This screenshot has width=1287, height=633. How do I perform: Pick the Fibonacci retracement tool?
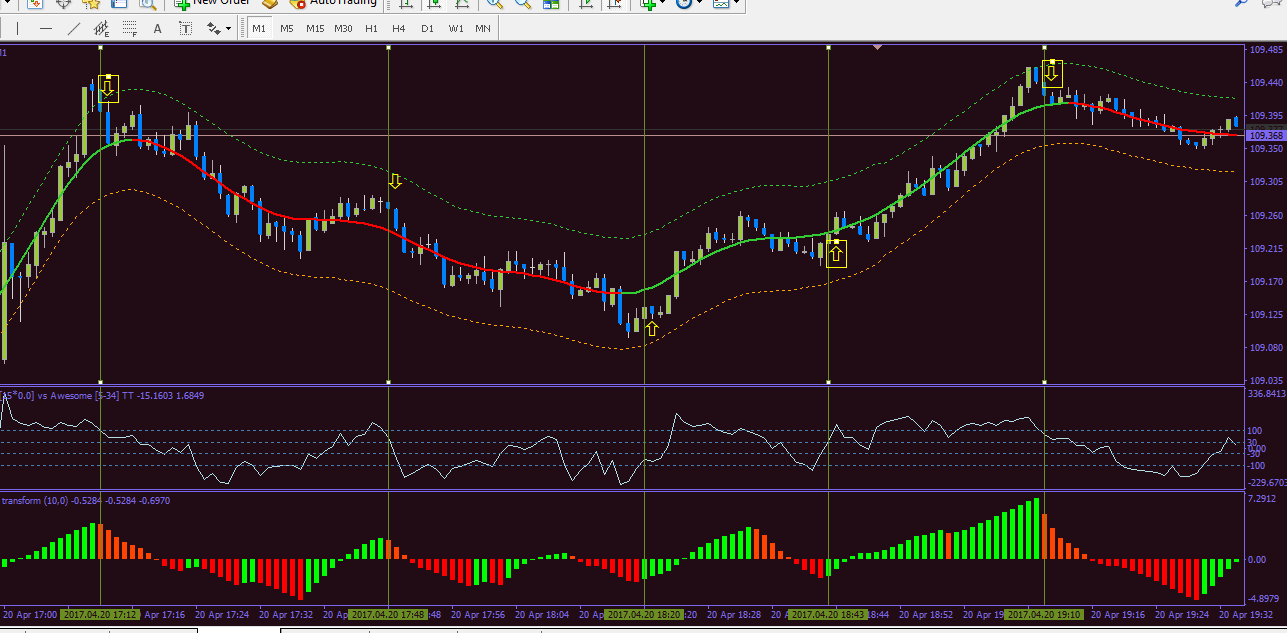(129, 28)
